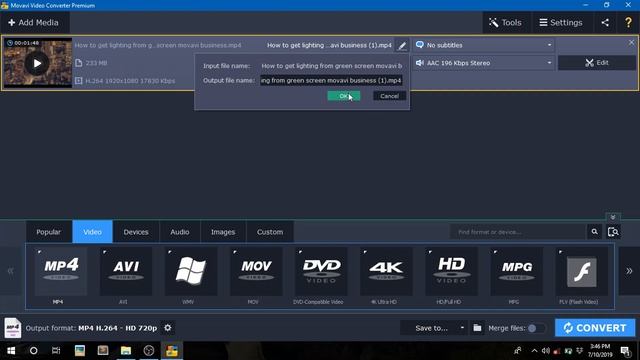Open the Audio tab
Image resolution: width=640 pixels, height=360 pixels.
pos(180,232)
